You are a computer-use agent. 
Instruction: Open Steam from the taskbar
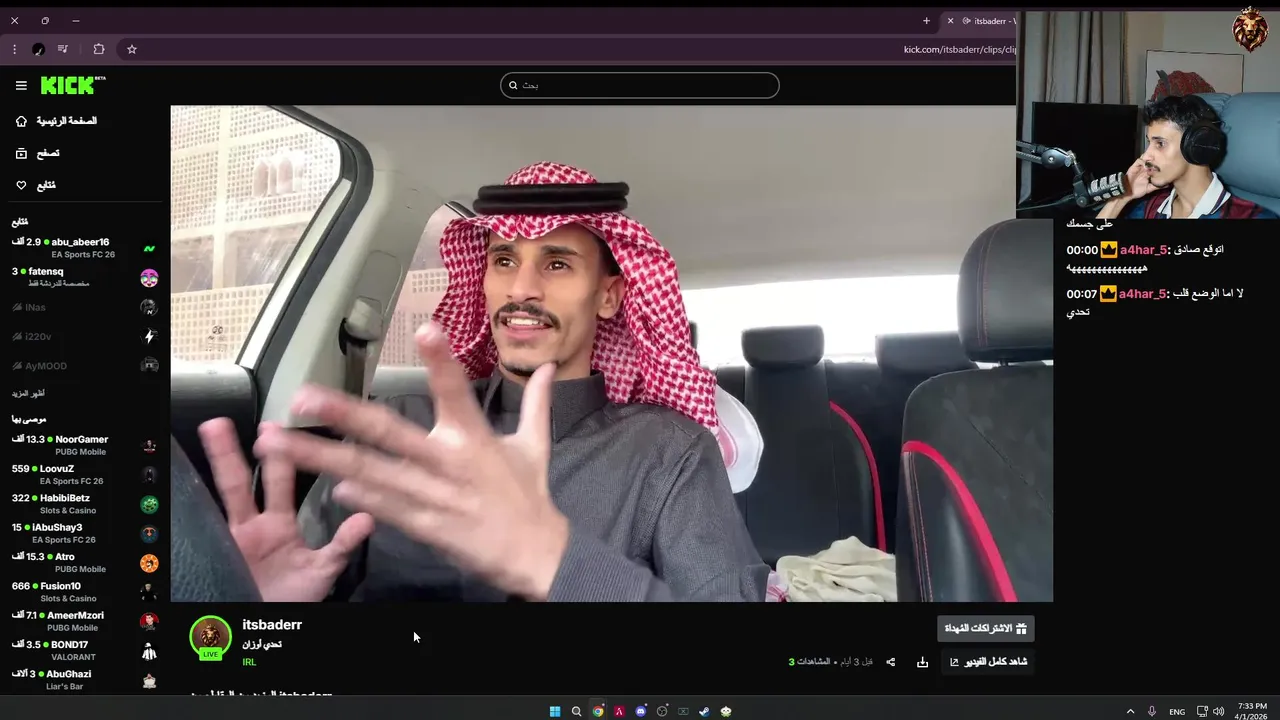[704, 711]
